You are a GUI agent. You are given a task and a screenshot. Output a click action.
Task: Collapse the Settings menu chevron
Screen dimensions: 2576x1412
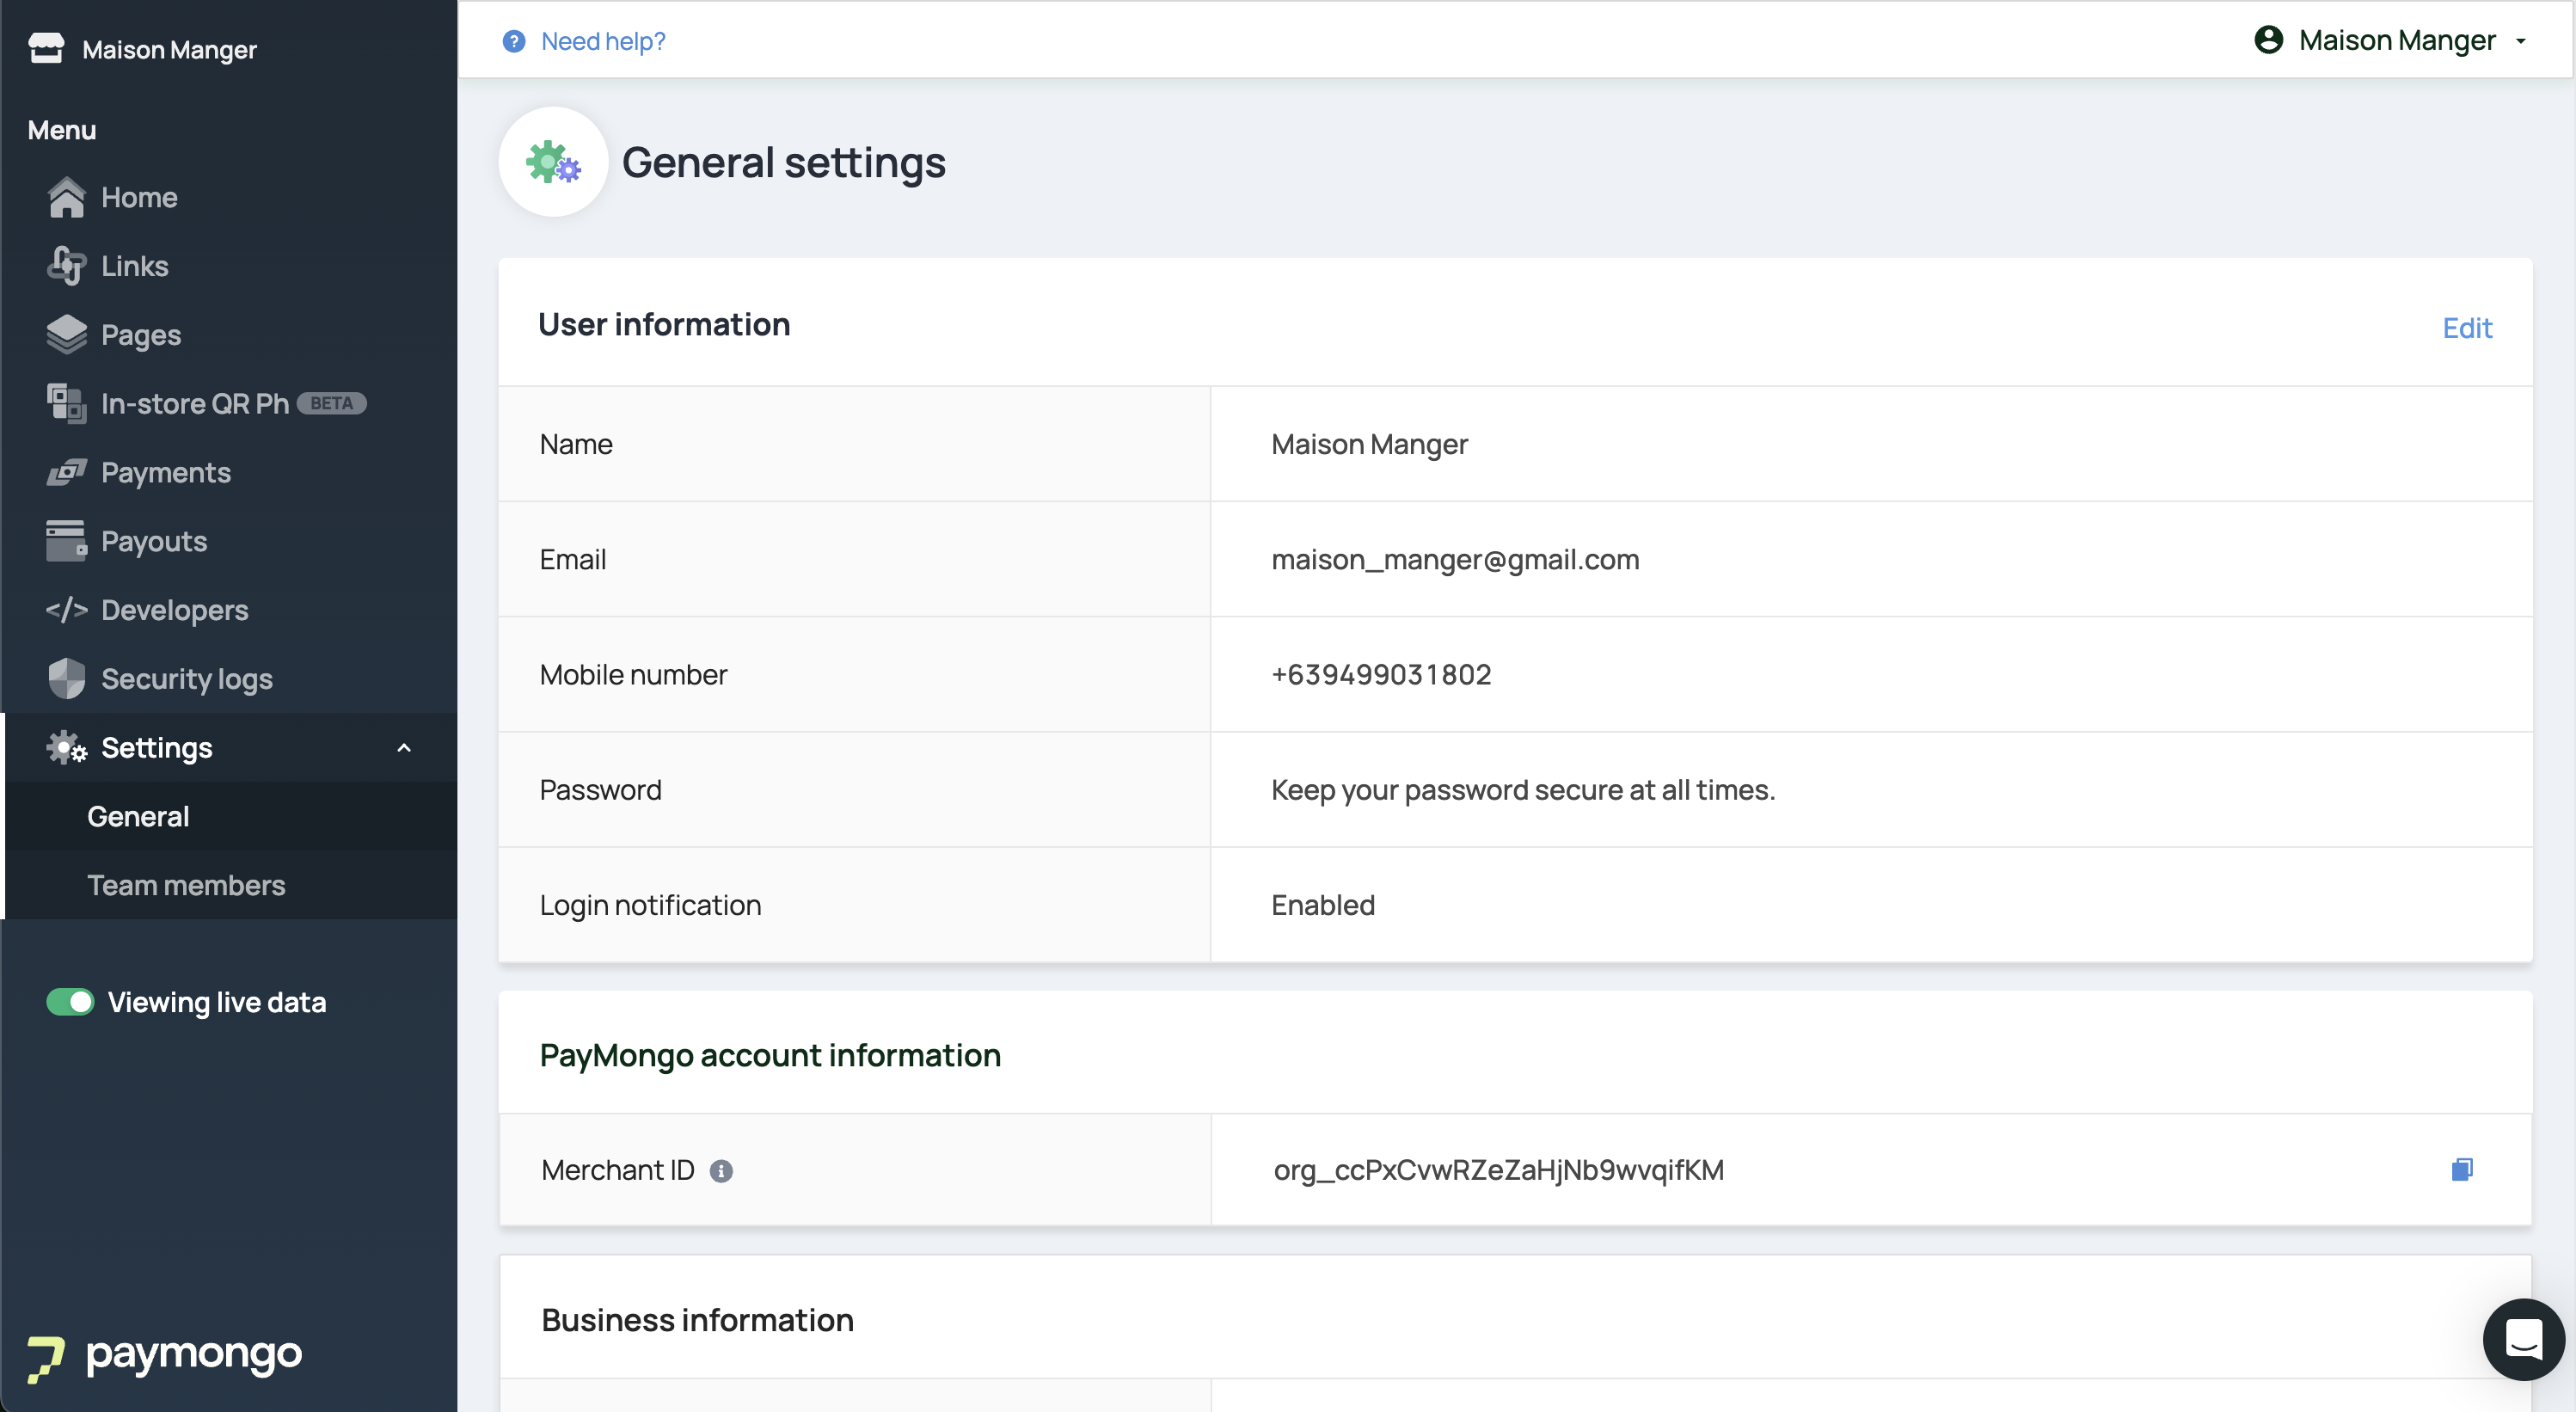coord(404,748)
